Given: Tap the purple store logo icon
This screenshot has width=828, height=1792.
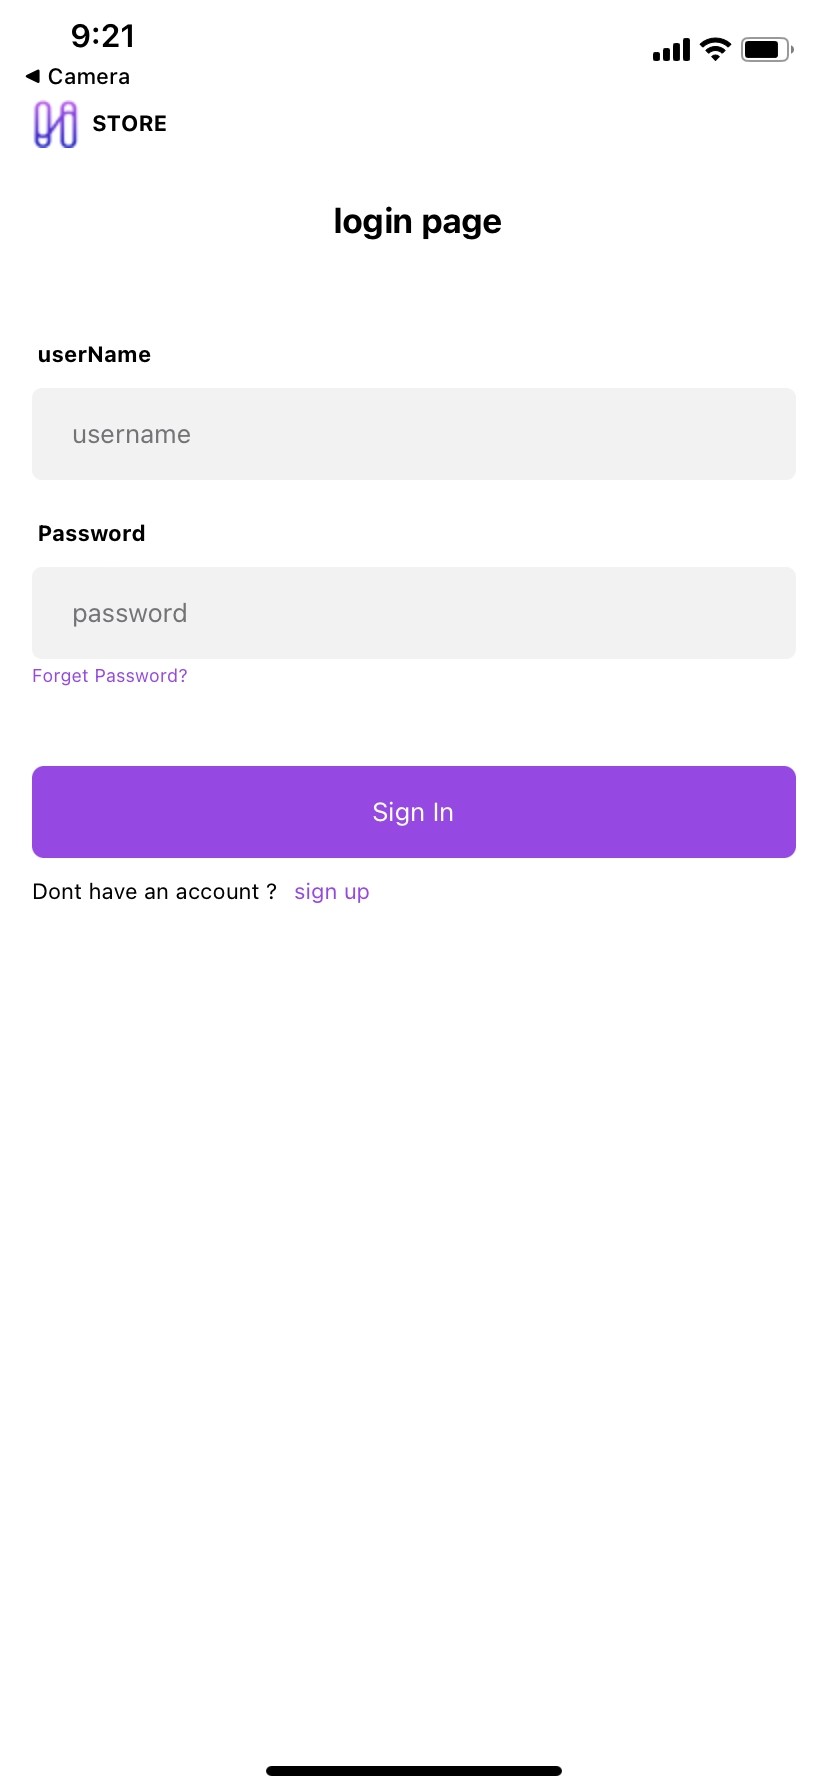Looking at the screenshot, I should pyautogui.click(x=56, y=124).
